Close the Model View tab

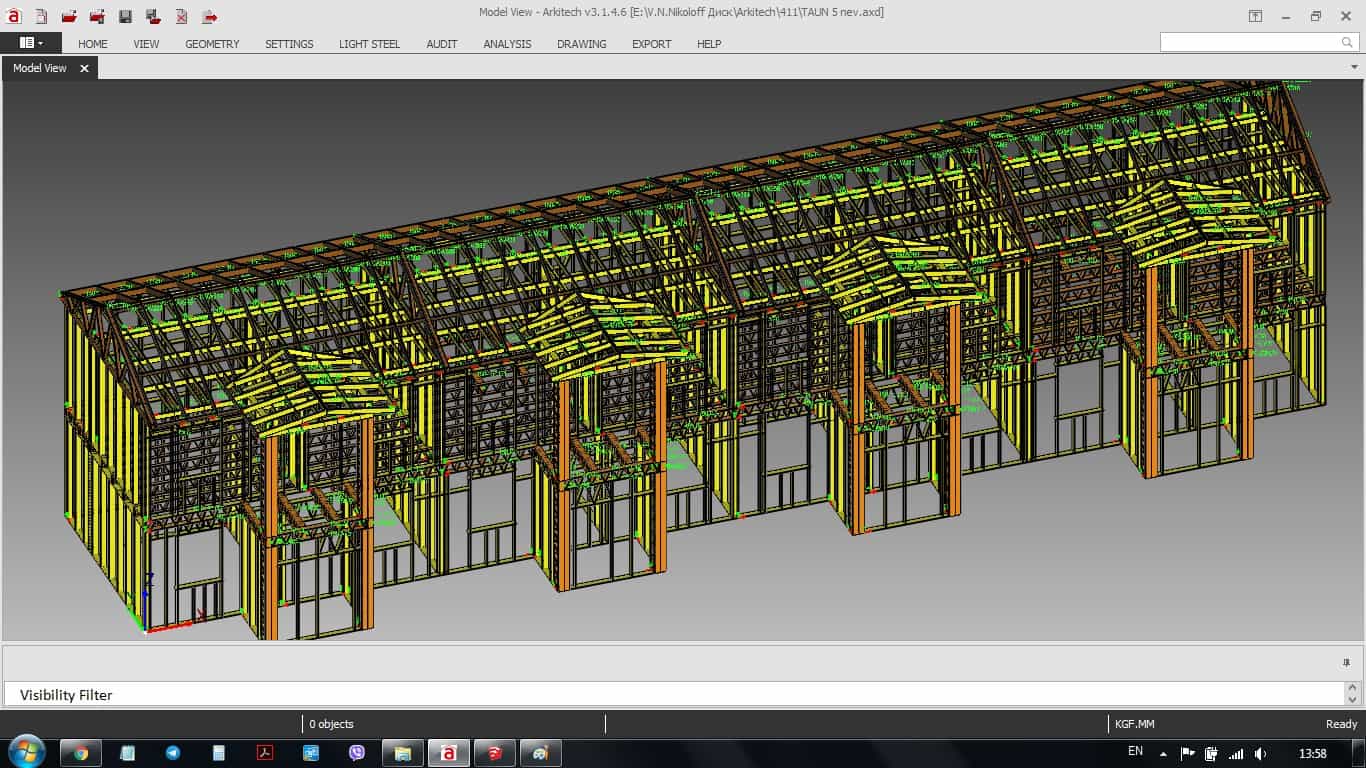click(x=84, y=68)
